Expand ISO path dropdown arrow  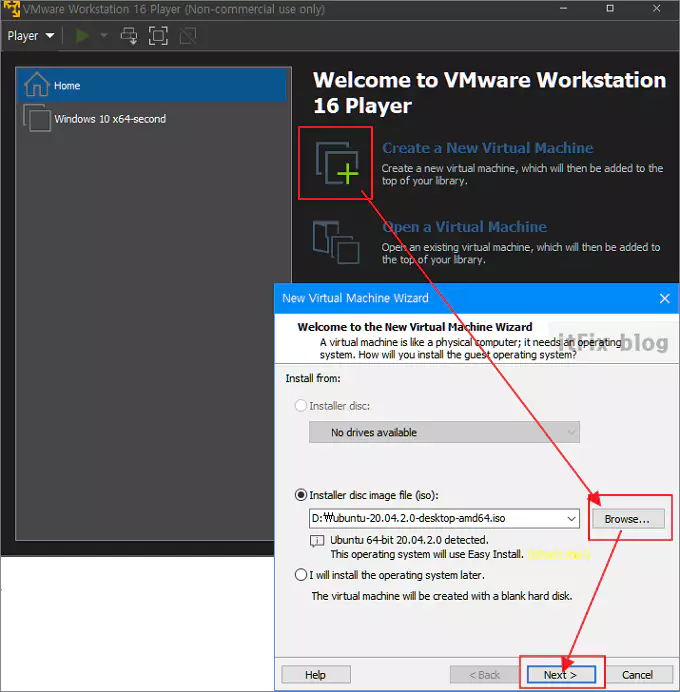[x=571, y=519]
